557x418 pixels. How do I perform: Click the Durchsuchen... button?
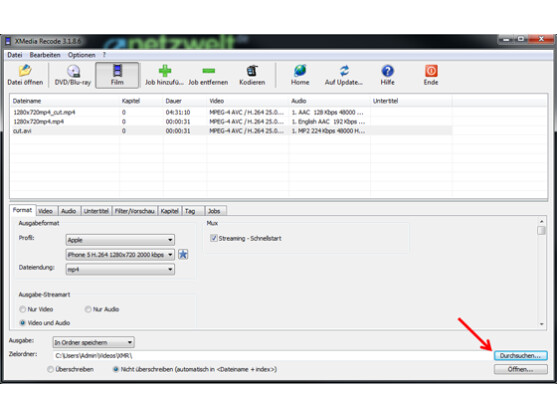pos(520,355)
